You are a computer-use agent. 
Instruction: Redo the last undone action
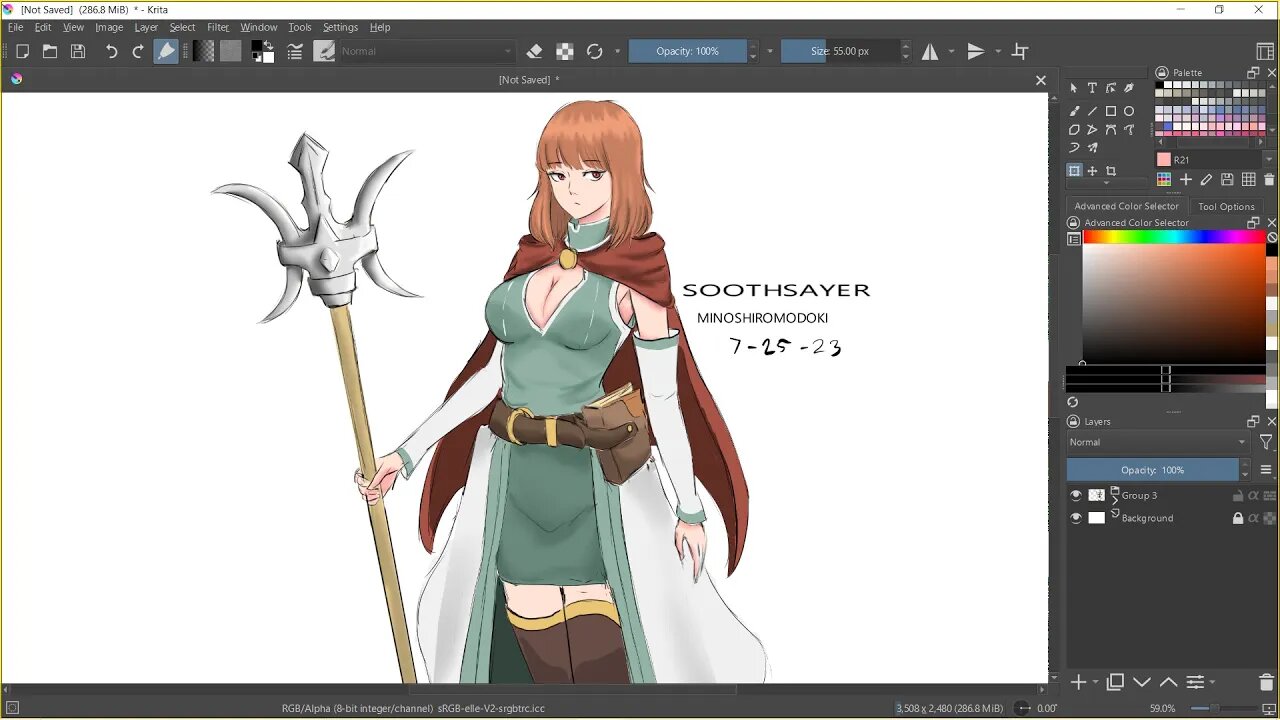(x=138, y=51)
